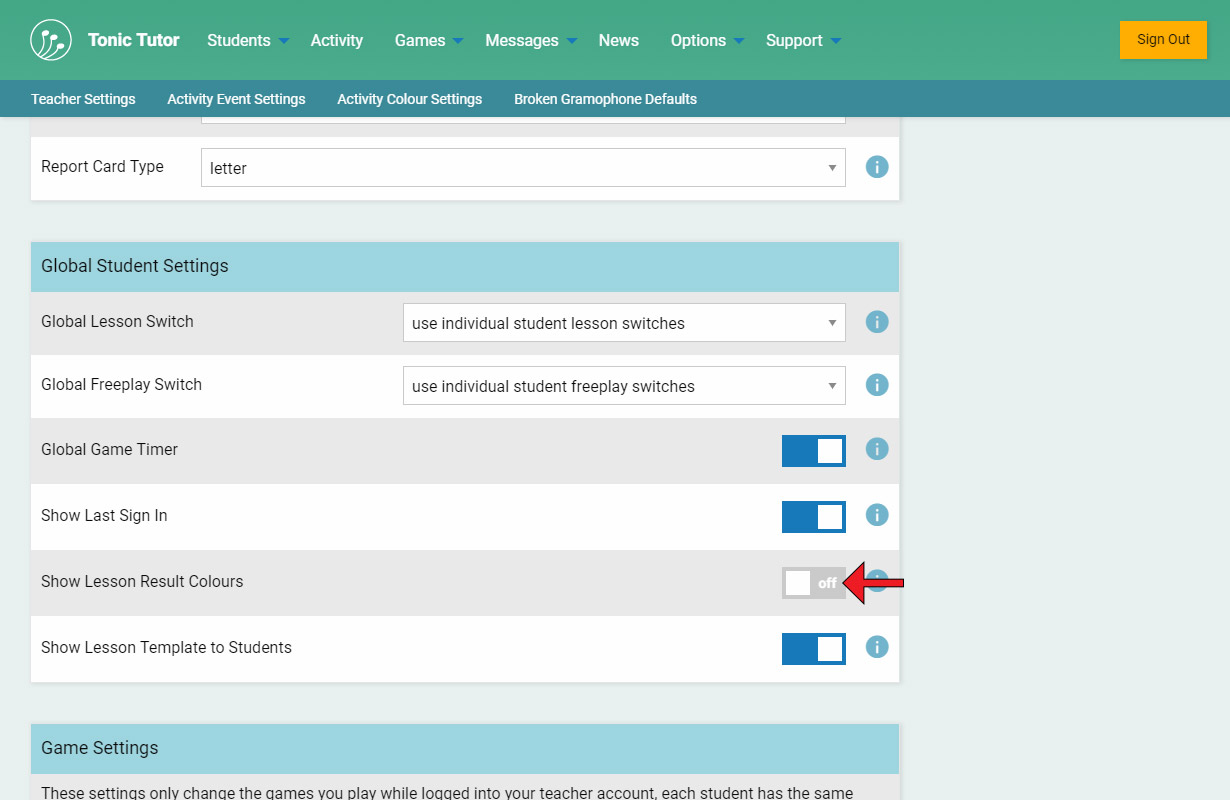The height and width of the screenshot is (800, 1230).
Task: Toggle the Global Game Timer switch
Action: (x=813, y=451)
